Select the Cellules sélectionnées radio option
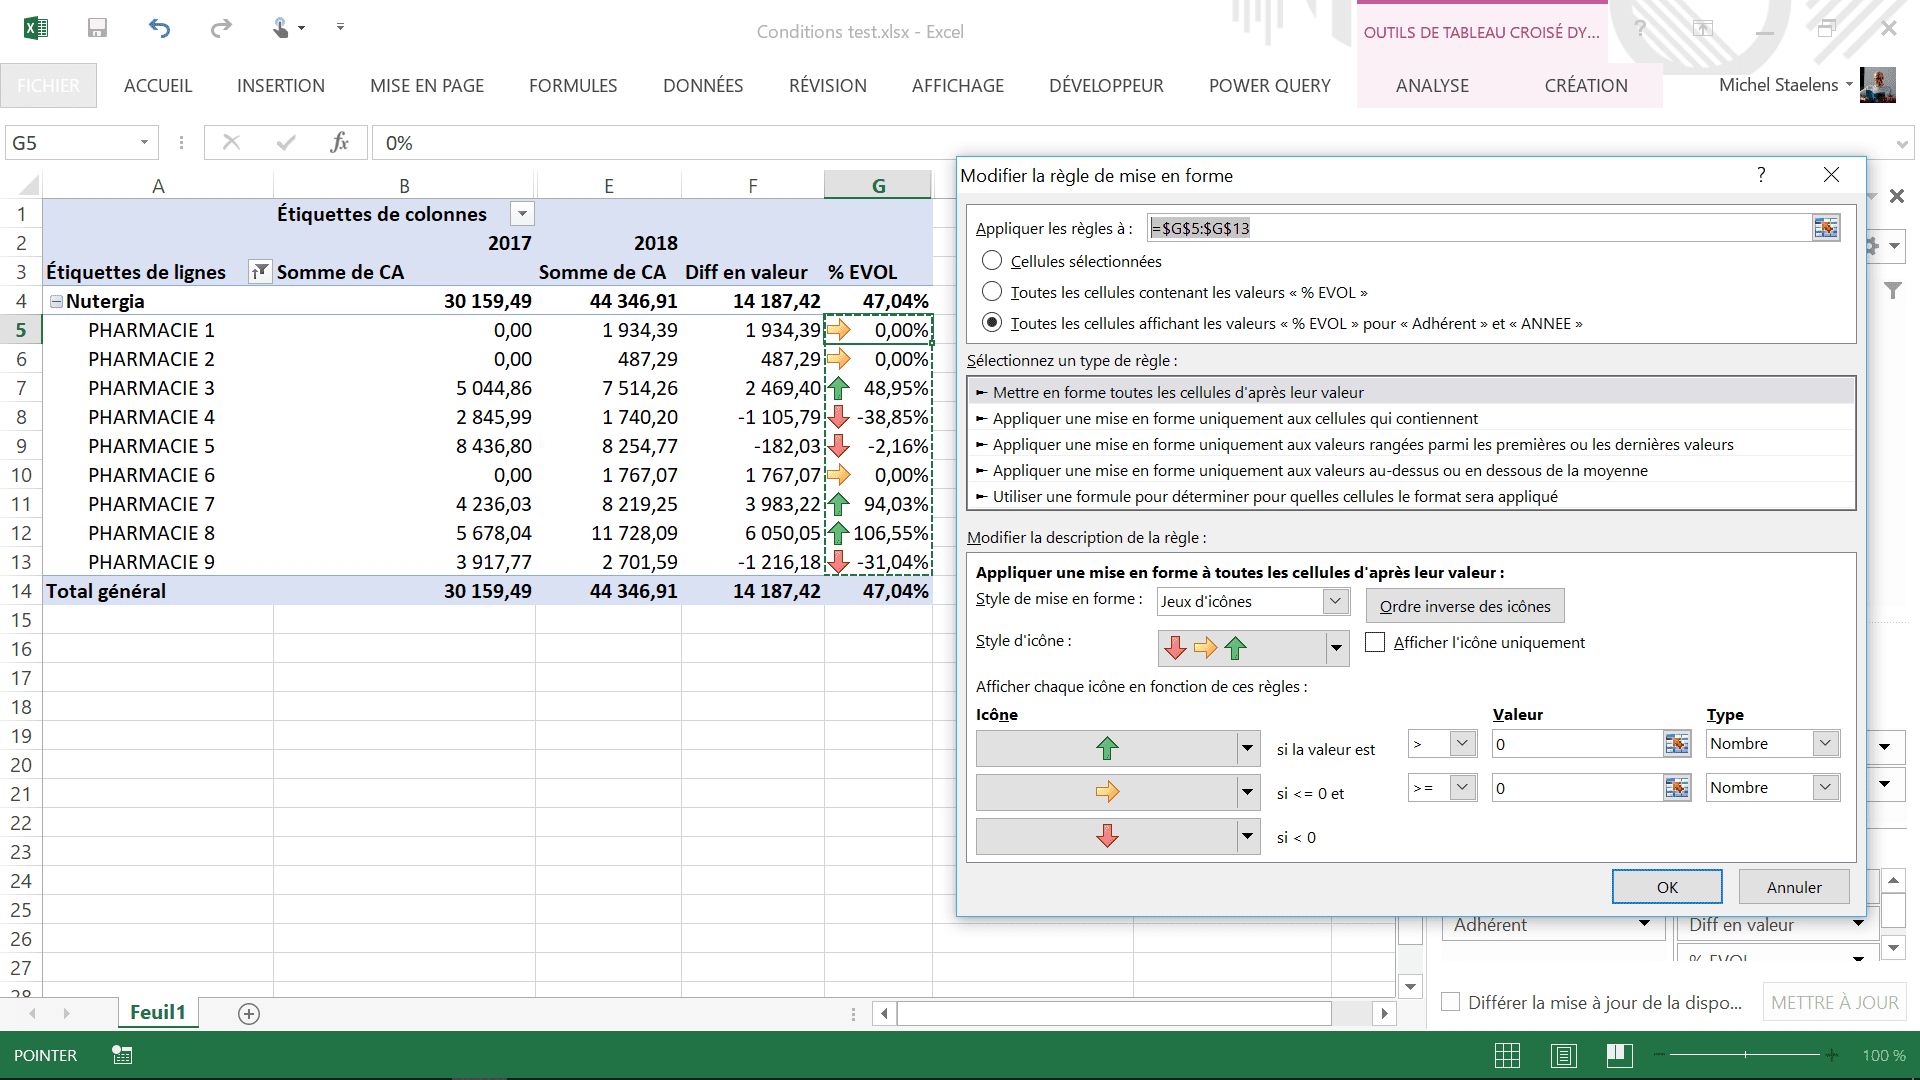The width and height of the screenshot is (1920, 1080). [x=992, y=261]
